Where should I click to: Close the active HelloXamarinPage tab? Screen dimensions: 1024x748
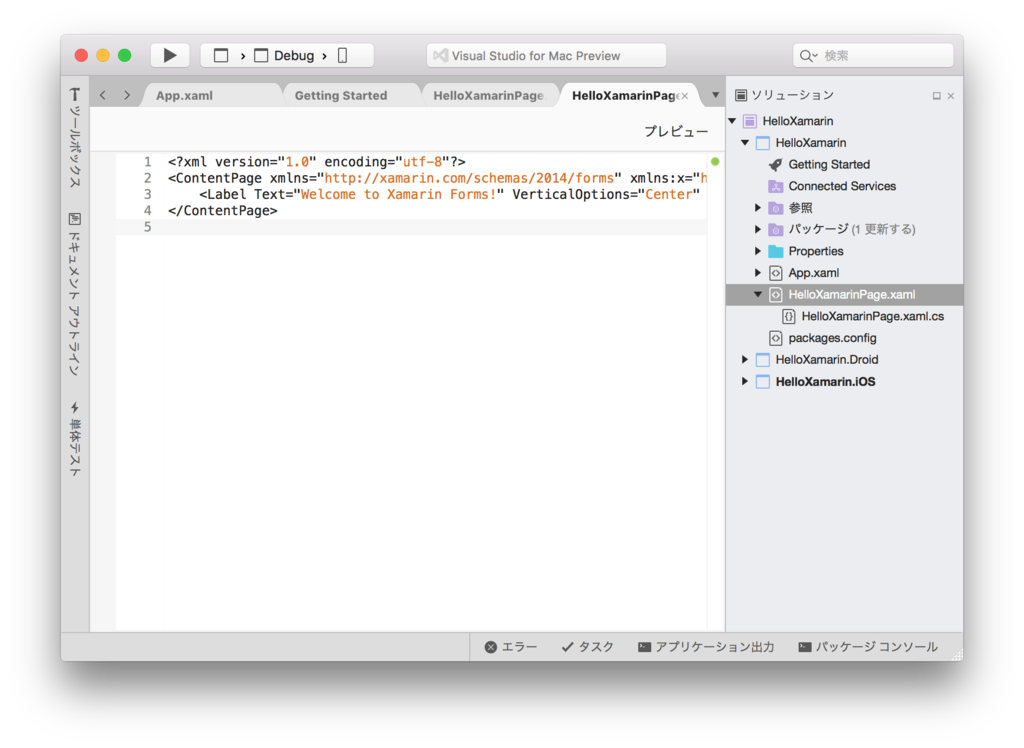[684, 96]
